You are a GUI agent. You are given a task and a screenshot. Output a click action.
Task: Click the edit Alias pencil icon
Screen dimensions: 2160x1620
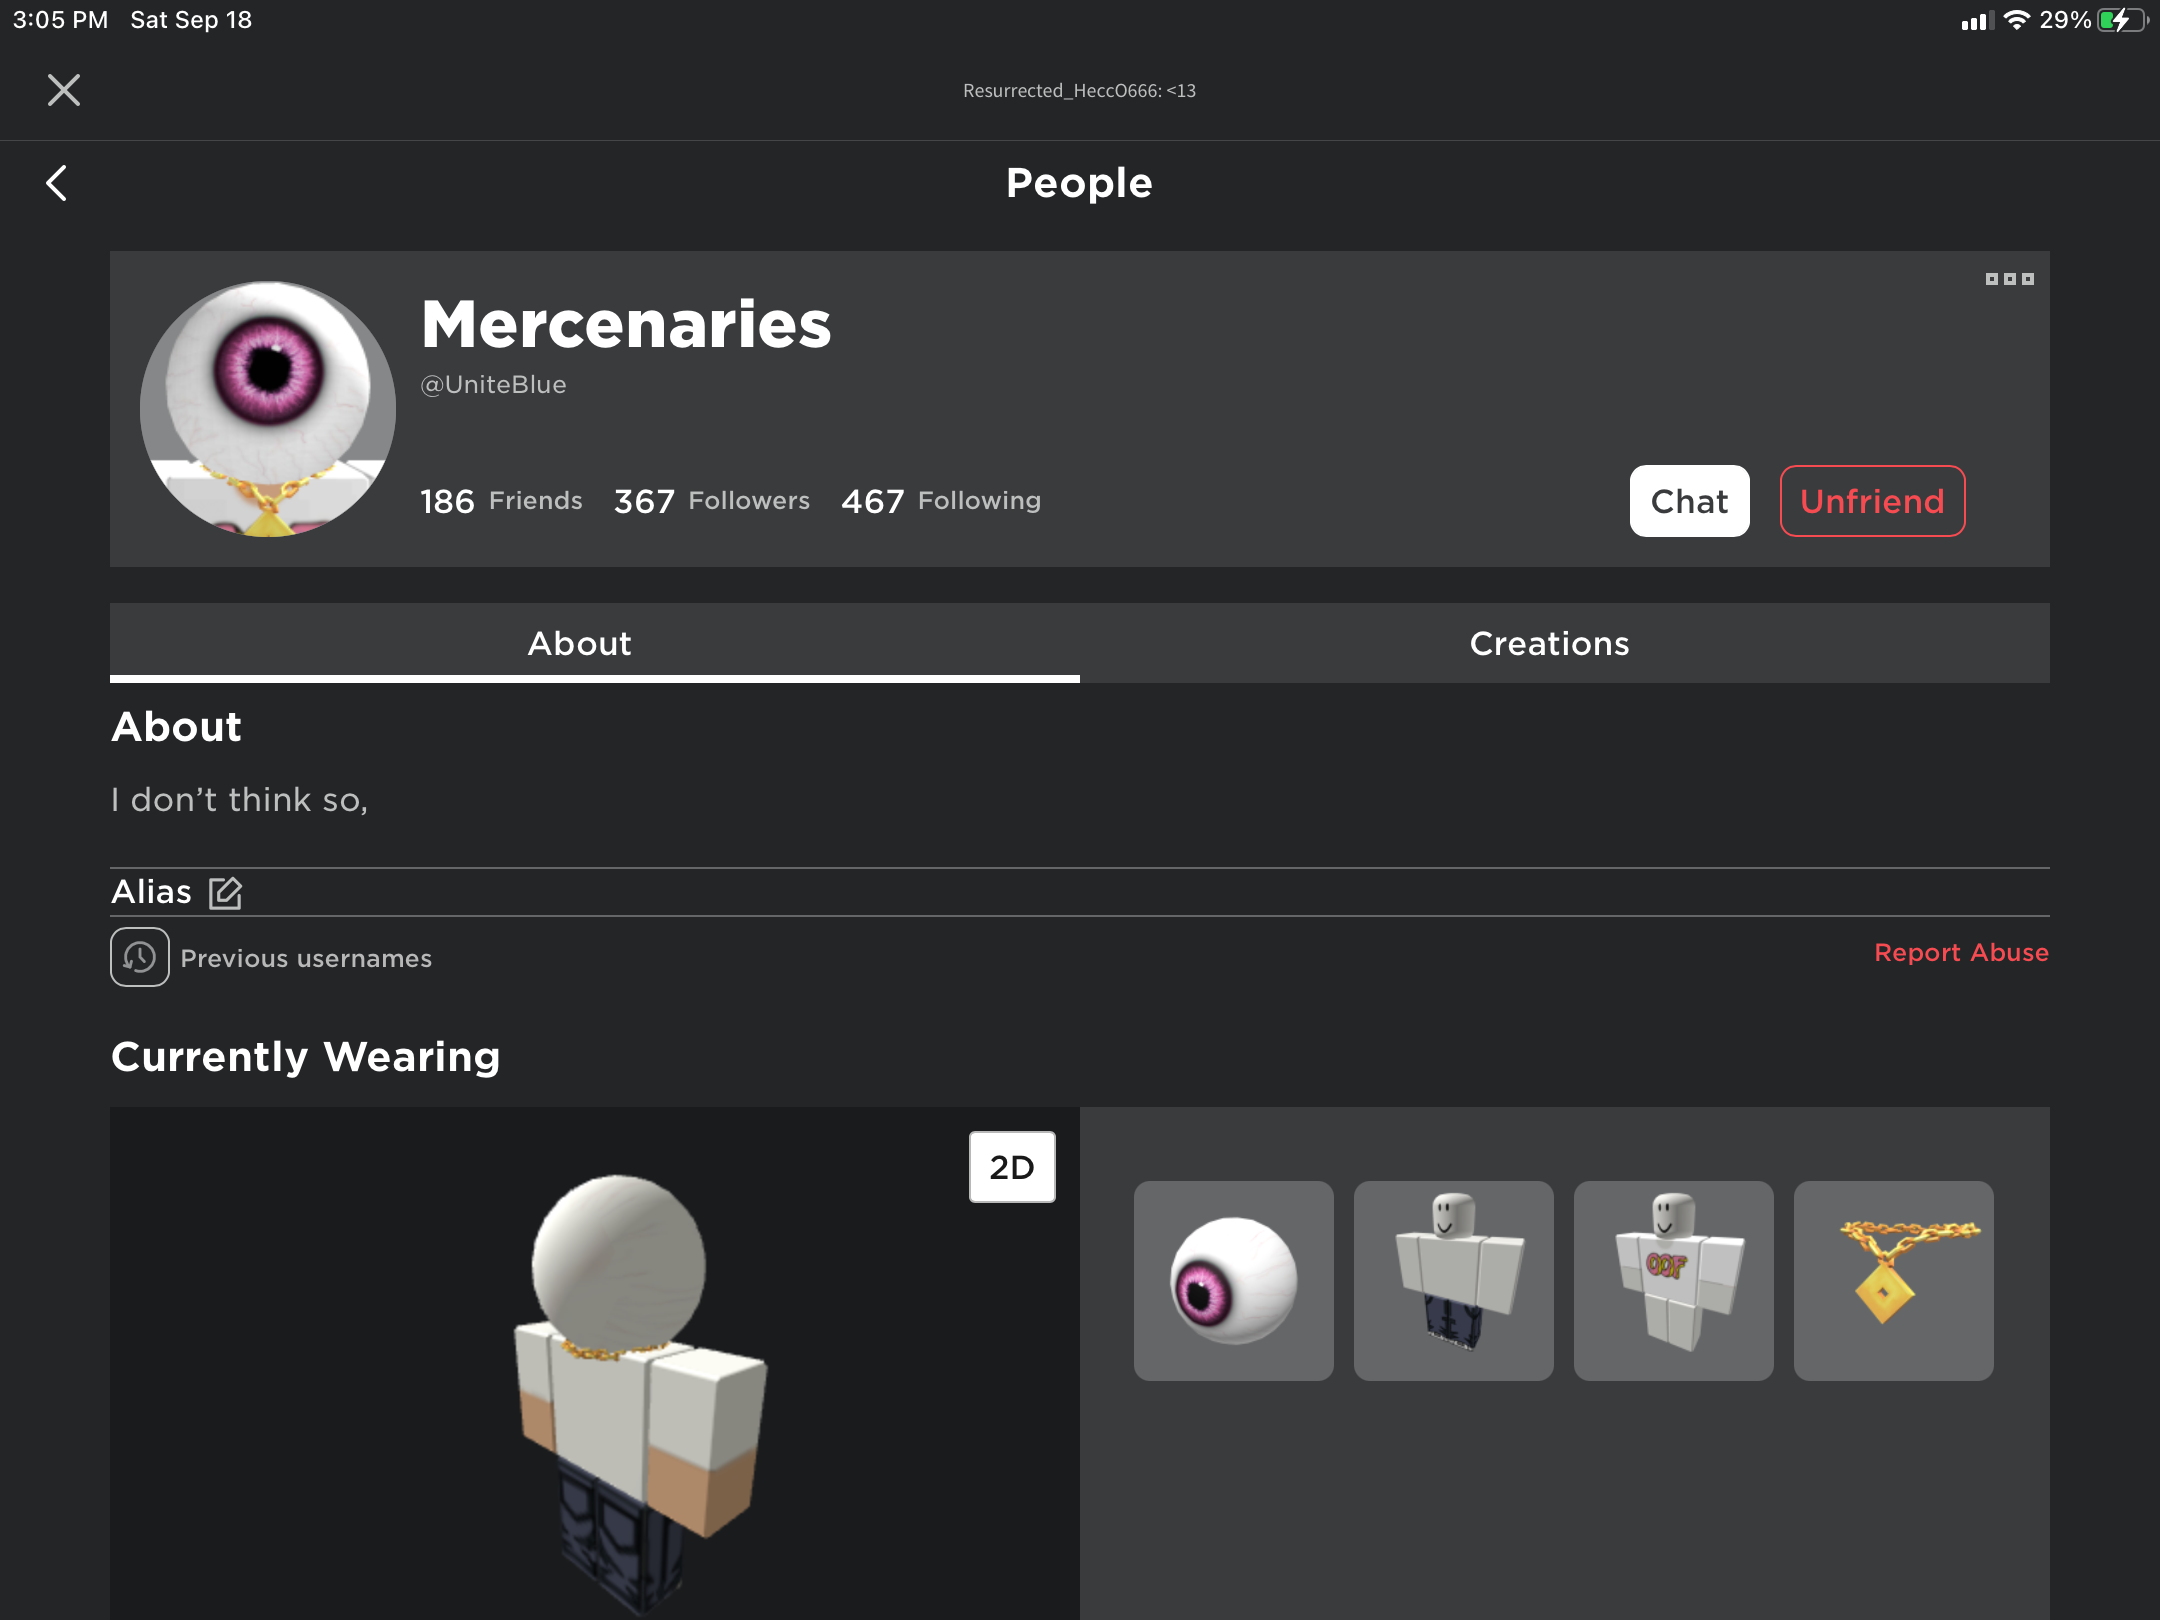click(x=226, y=890)
